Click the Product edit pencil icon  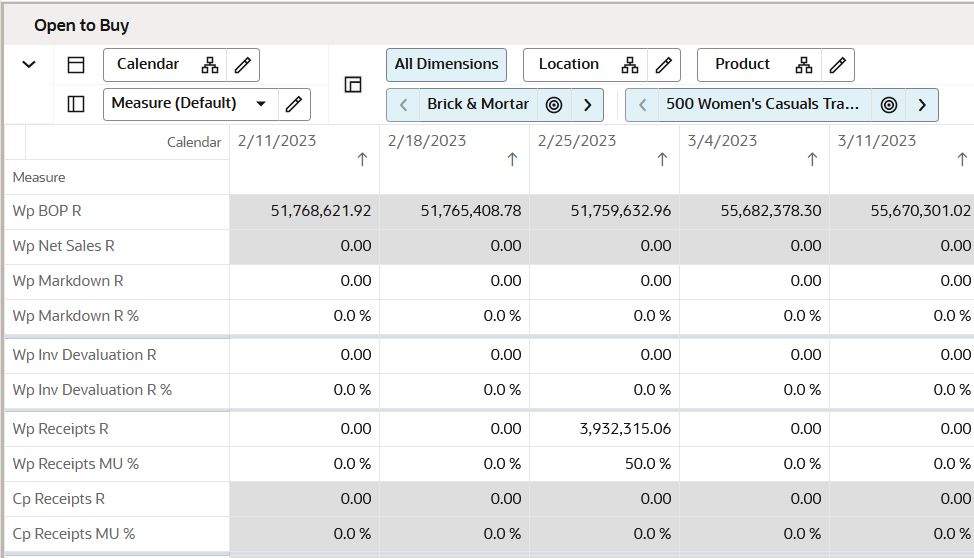coord(838,65)
